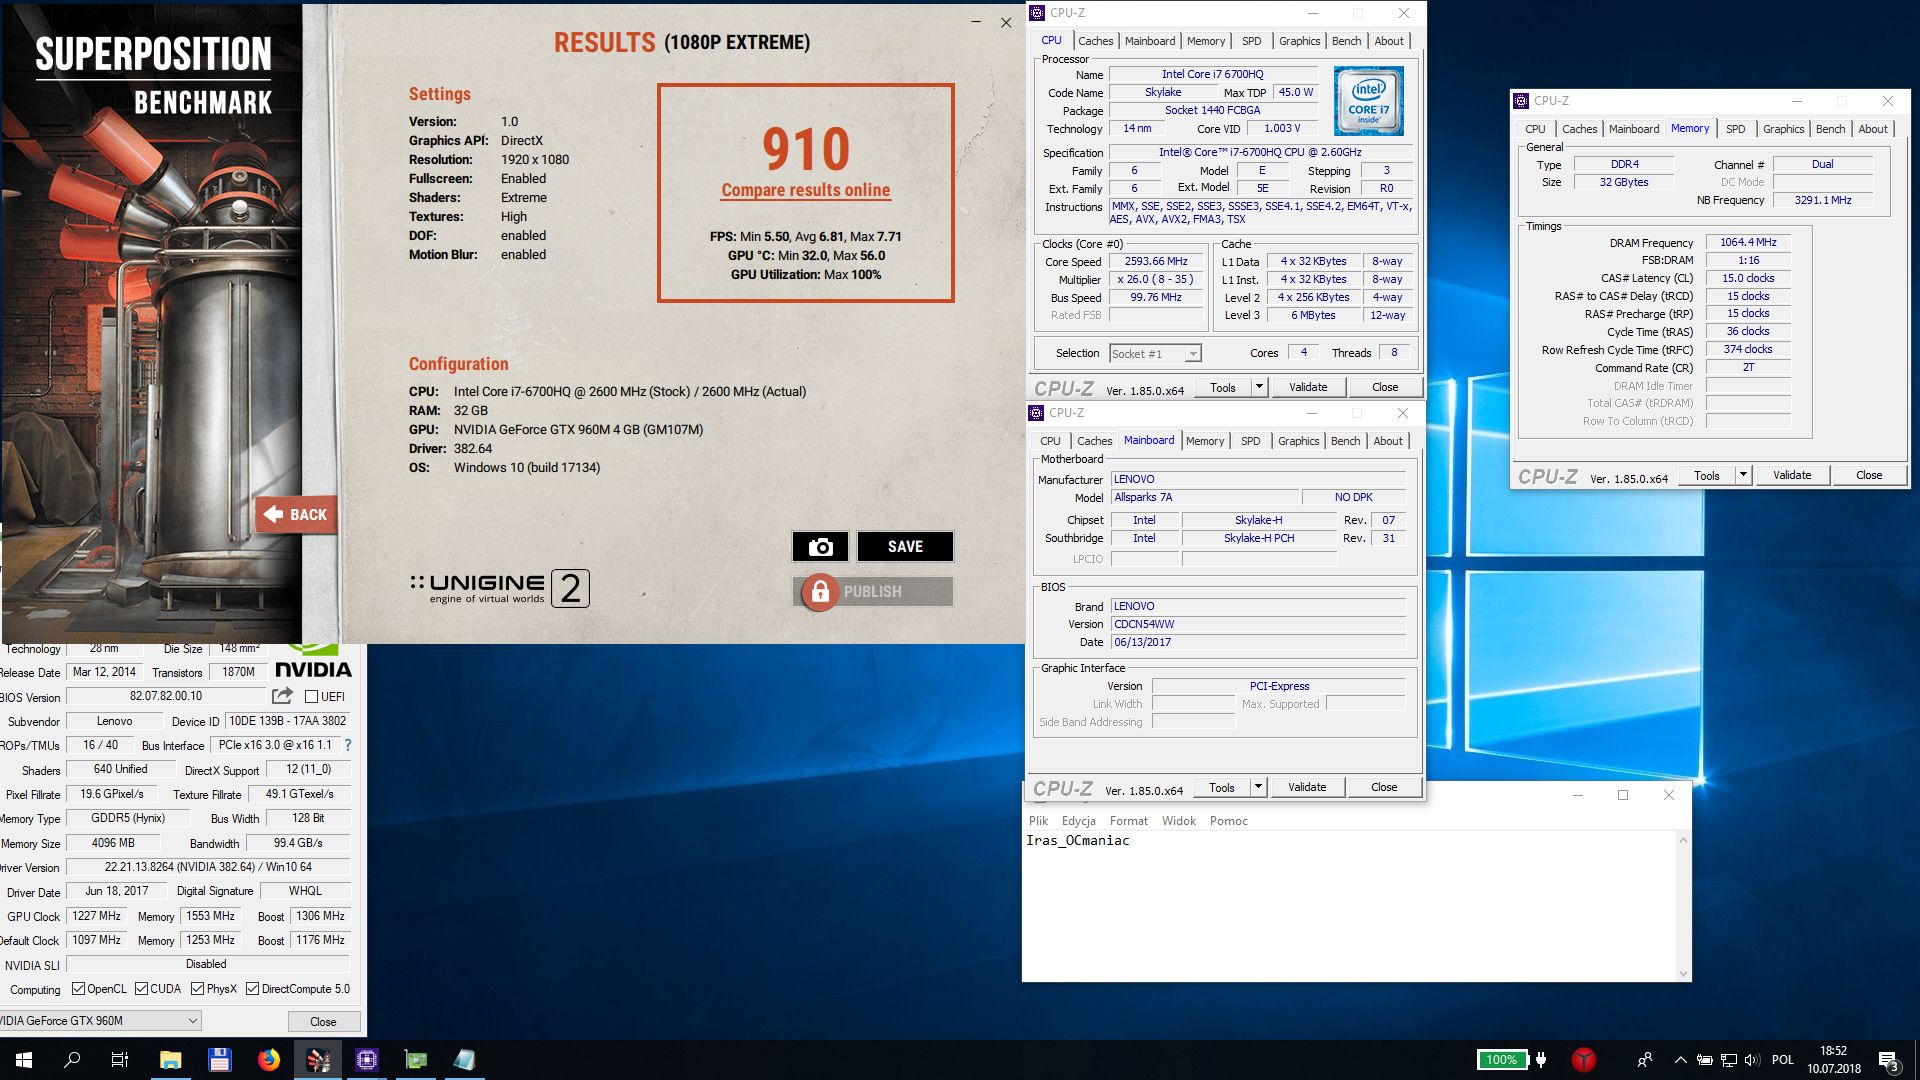This screenshot has height=1080, width=1920.
Task: Toggle the UEFI checkbox in GPU-Z
Action: coord(311,697)
